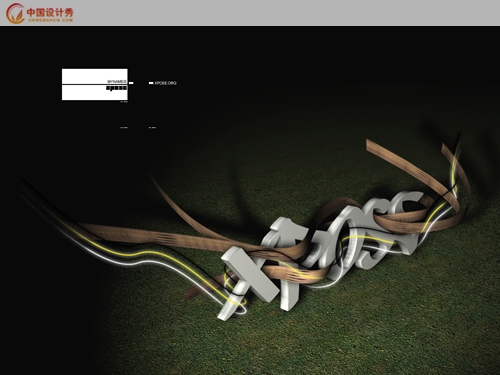500x375 pixels.
Task: Click the white dash beside XPOSE.ORG
Action: pos(151,83)
